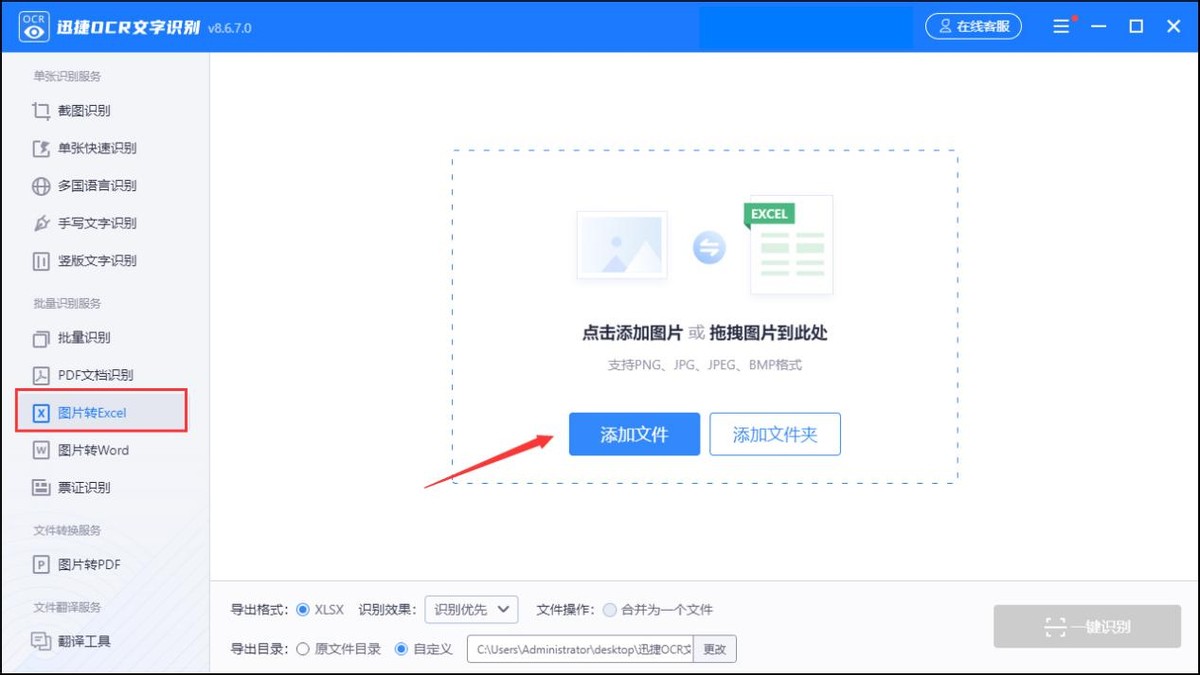Open 手写文字识别 in sidebar
This screenshot has height=675, width=1200.
pyautogui.click(x=97, y=223)
